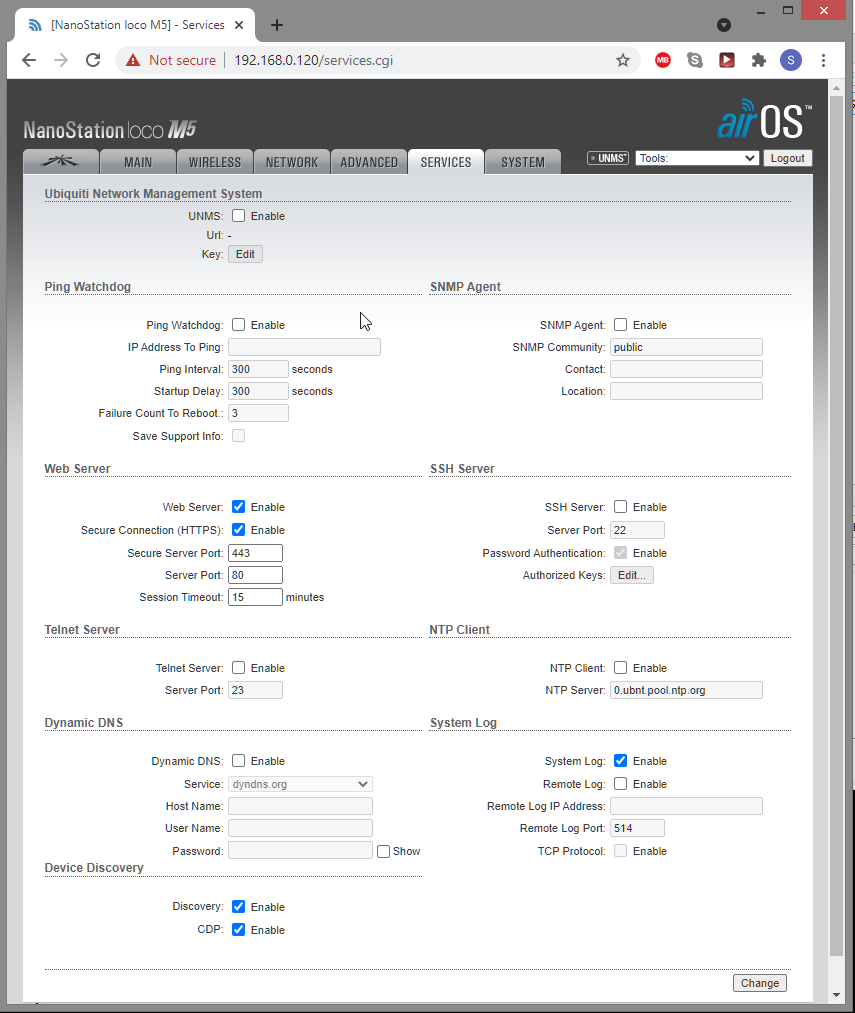Click the SNMP Community field

pyautogui.click(x=686, y=347)
